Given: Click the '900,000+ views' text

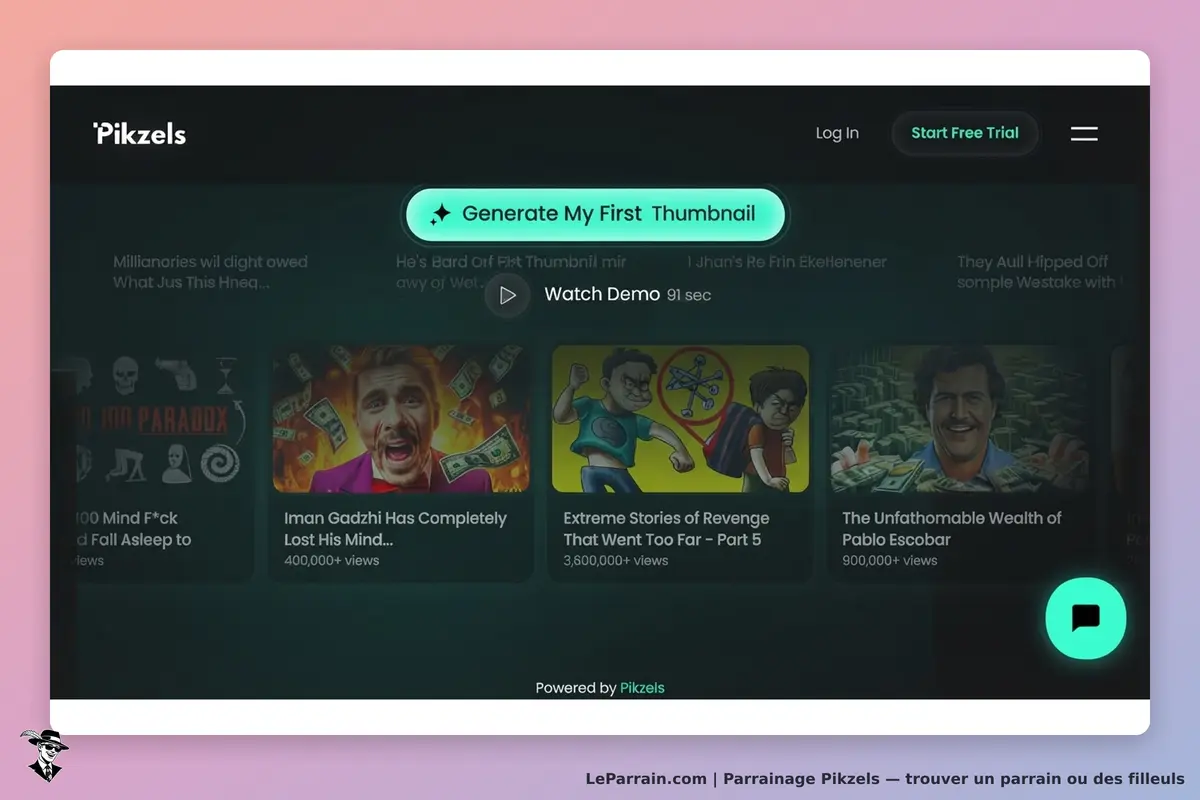Looking at the screenshot, I should 890,561.
